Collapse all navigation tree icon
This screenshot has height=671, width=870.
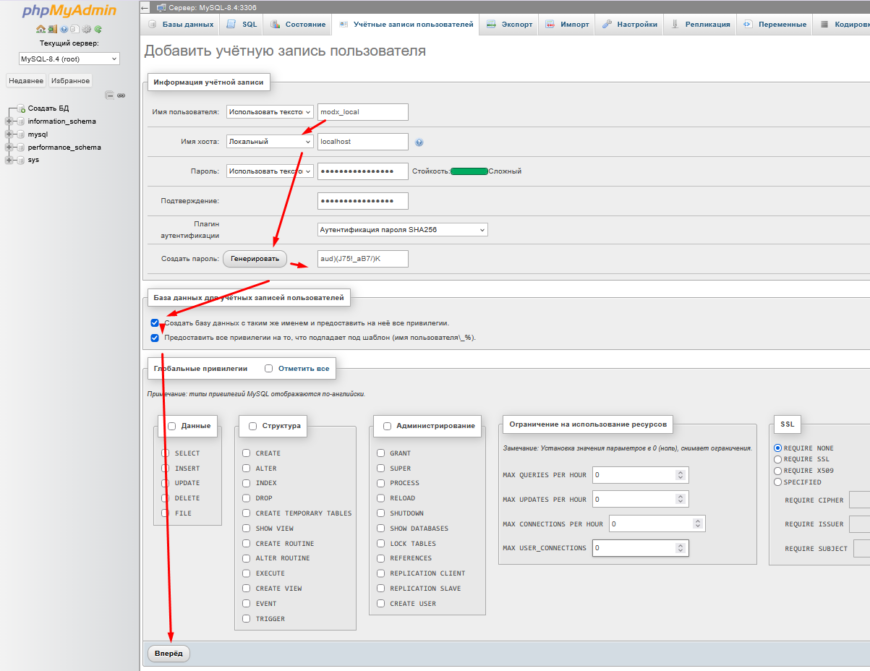tap(110, 95)
